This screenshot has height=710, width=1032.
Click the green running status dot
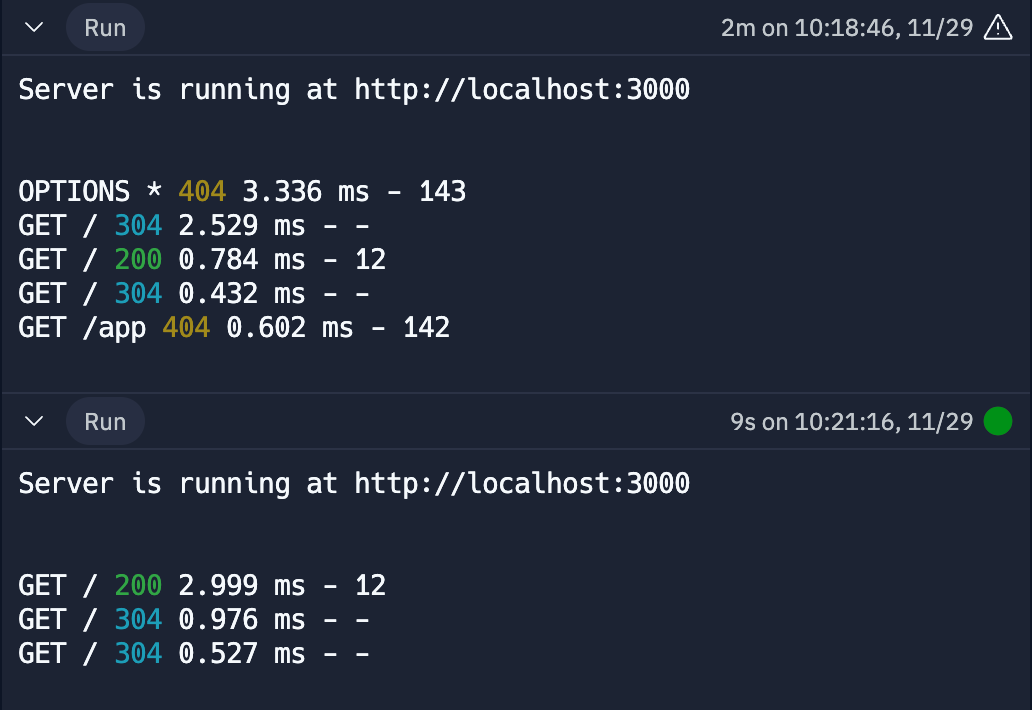point(998,421)
